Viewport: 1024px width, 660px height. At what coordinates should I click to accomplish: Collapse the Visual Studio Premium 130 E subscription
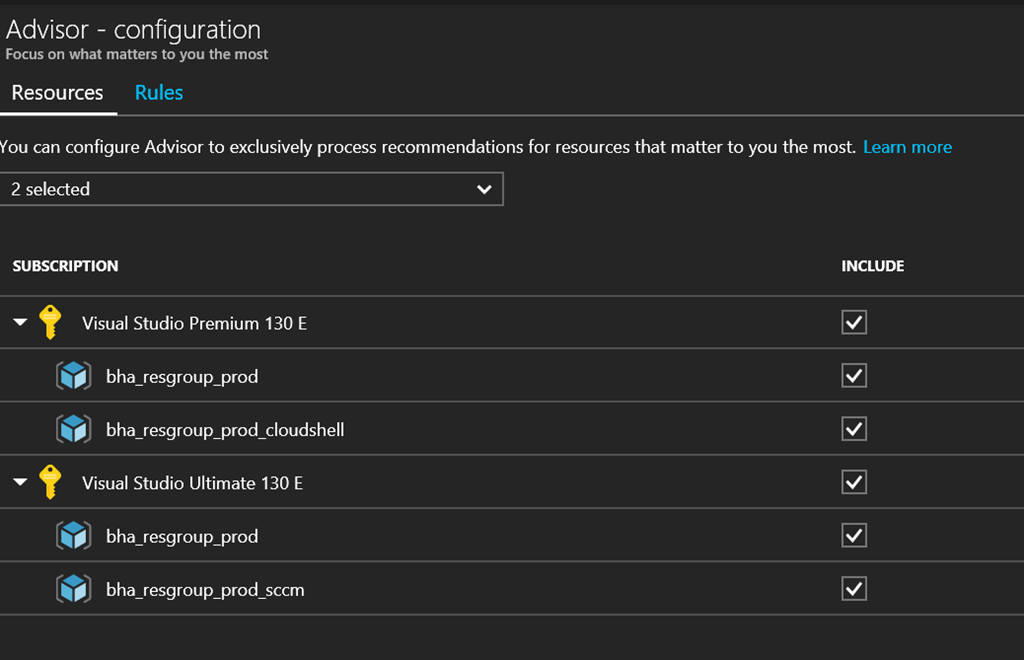(x=20, y=323)
